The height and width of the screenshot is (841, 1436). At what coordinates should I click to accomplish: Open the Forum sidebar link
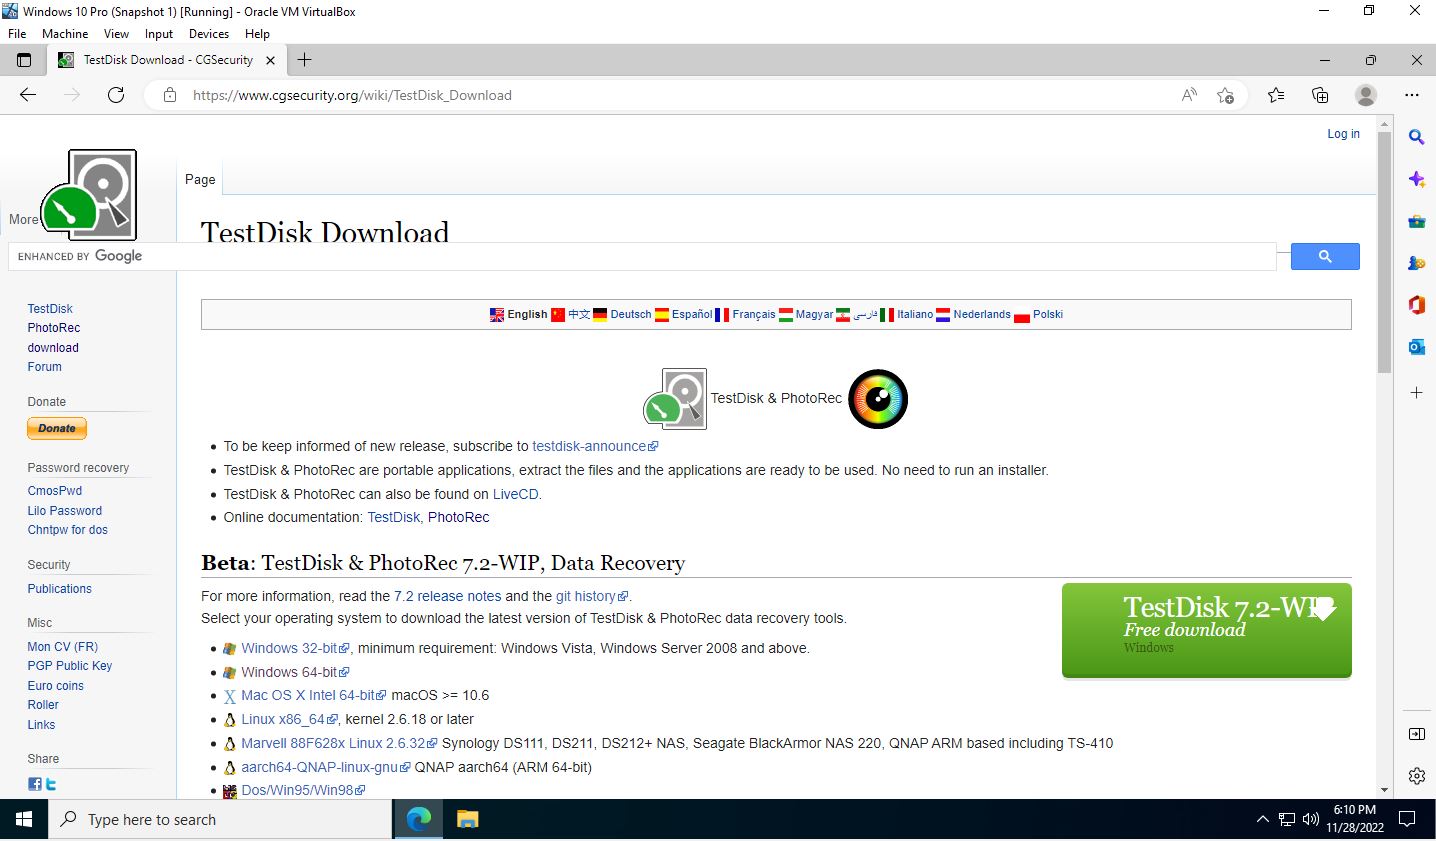(45, 367)
